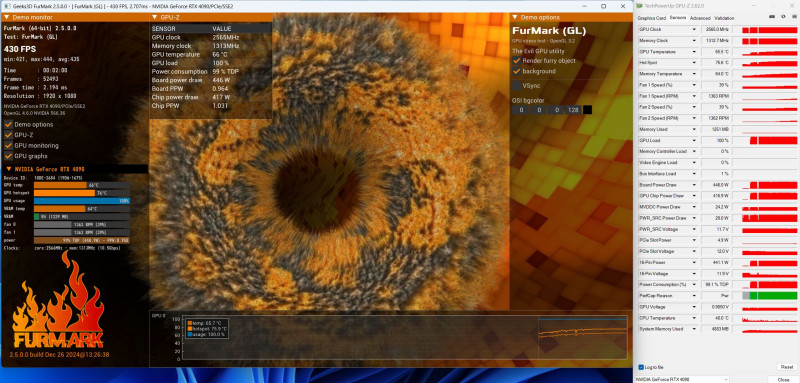Toggle the Log to file checkbox

click(x=641, y=367)
